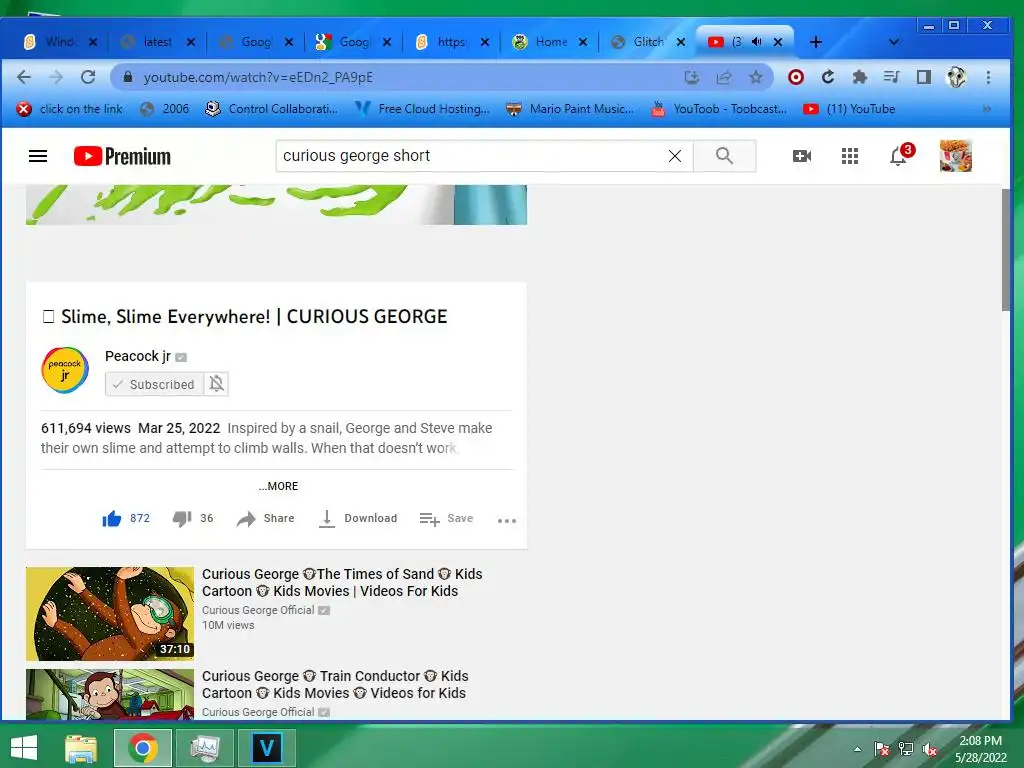Click the Share button
Screen dimensions: 1024x768
coord(266,519)
